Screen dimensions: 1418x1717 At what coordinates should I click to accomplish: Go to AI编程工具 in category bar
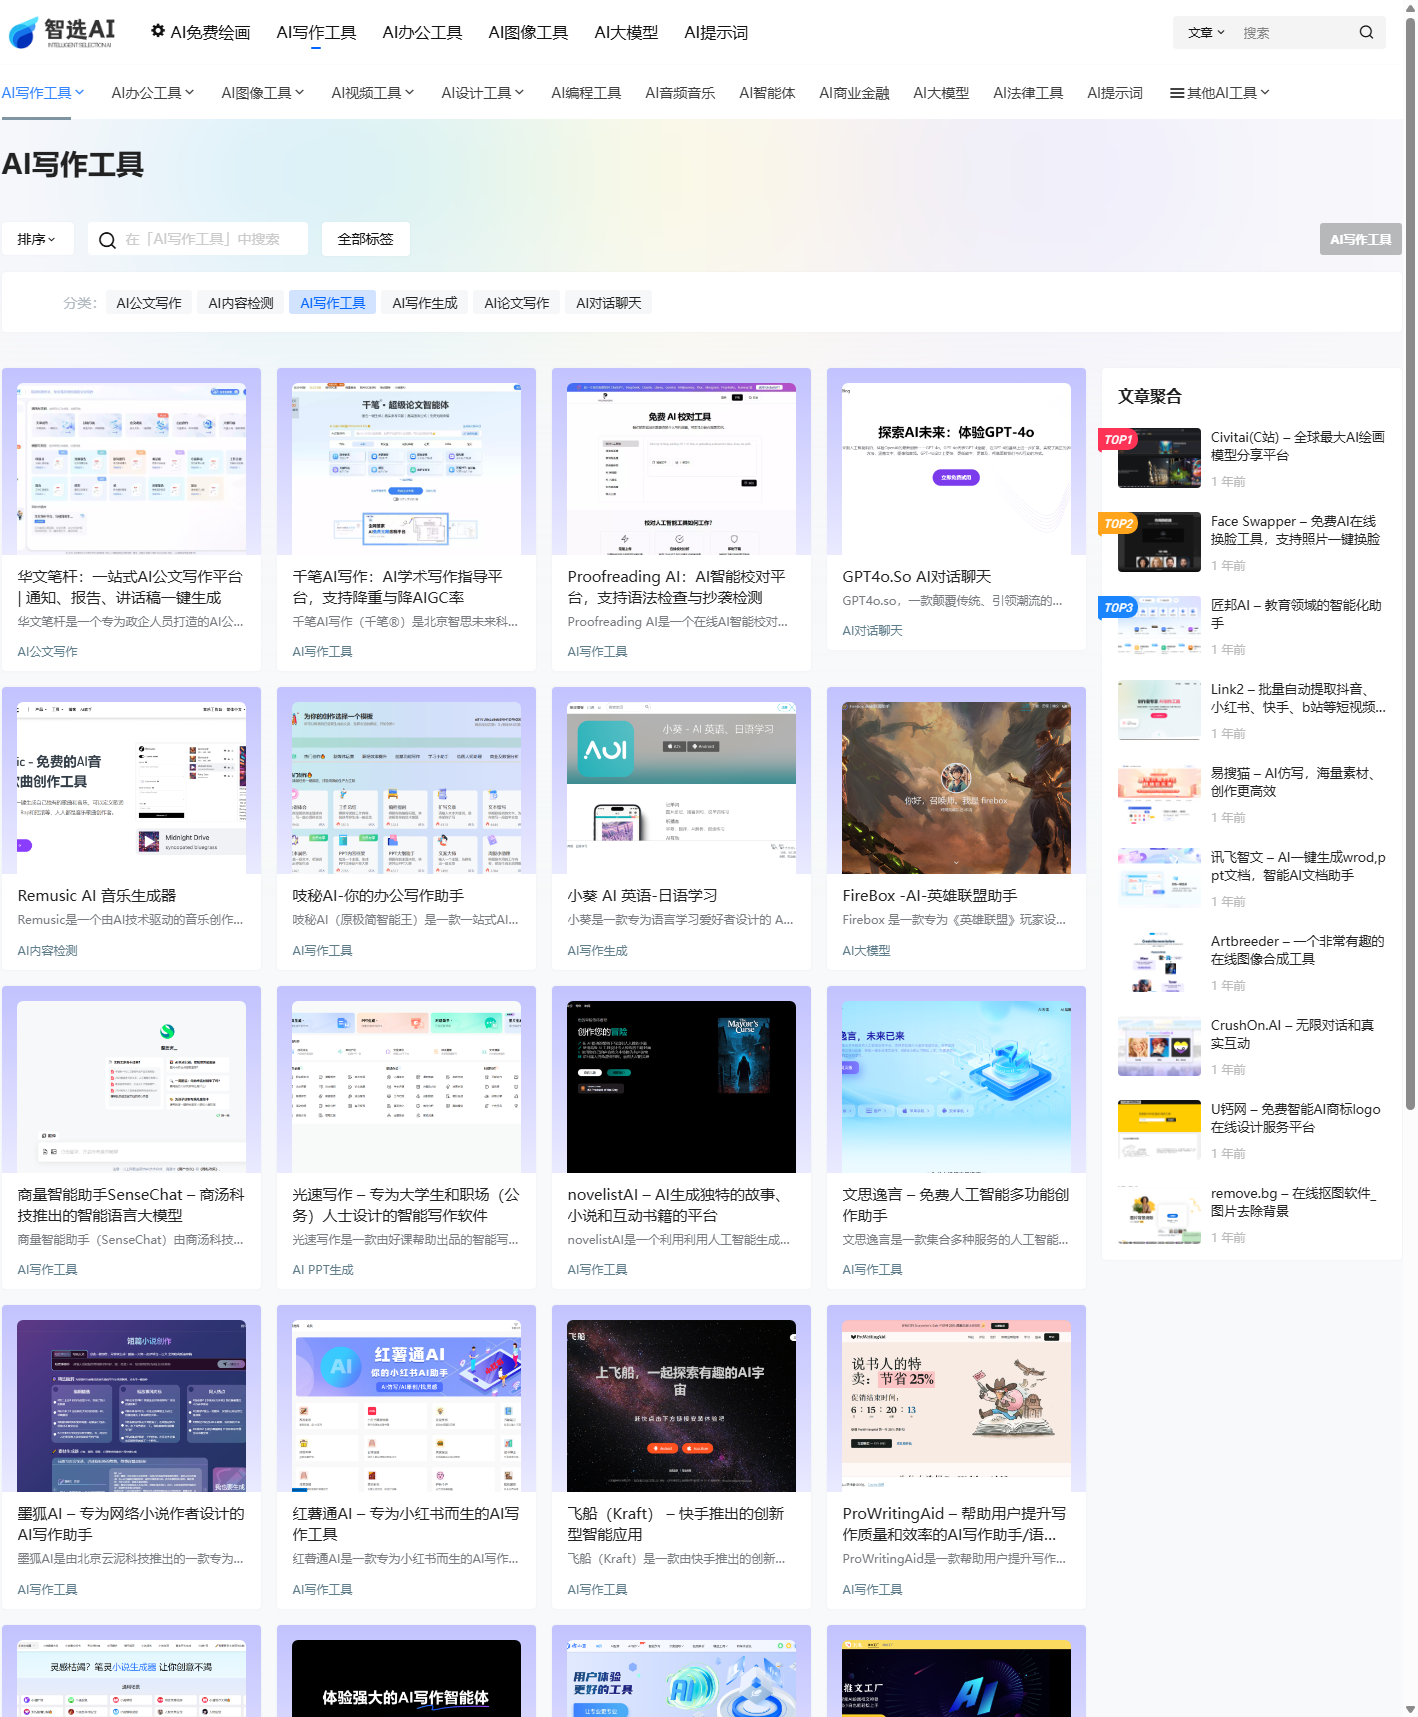(586, 93)
